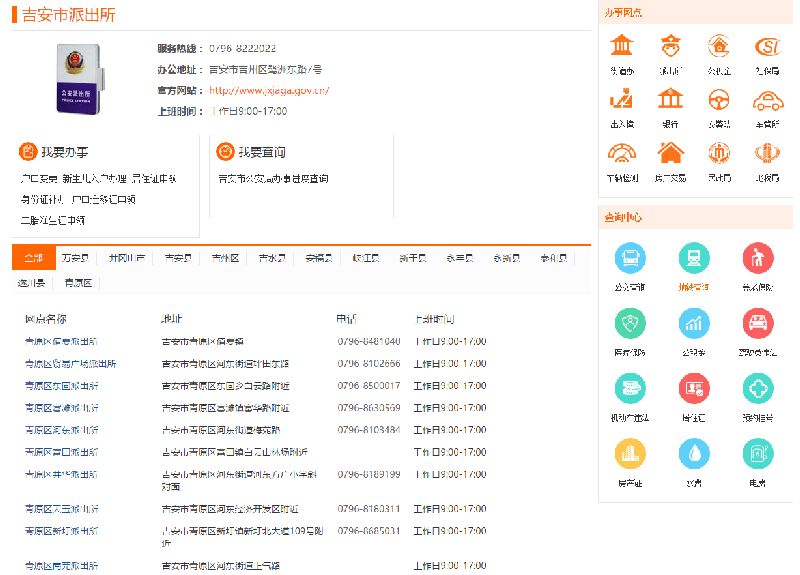Image resolution: width=800 pixels, height=575 pixels.
Task: Open the SI social security bureau icon
Action: (767, 47)
